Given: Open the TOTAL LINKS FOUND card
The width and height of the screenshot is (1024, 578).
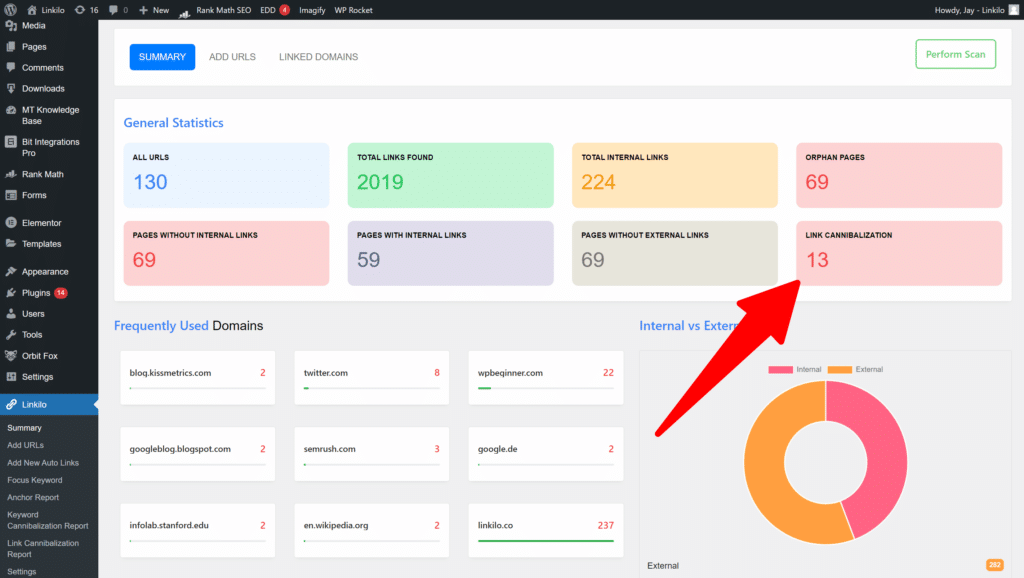Looking at the screenshot, I should coord(451,175).
